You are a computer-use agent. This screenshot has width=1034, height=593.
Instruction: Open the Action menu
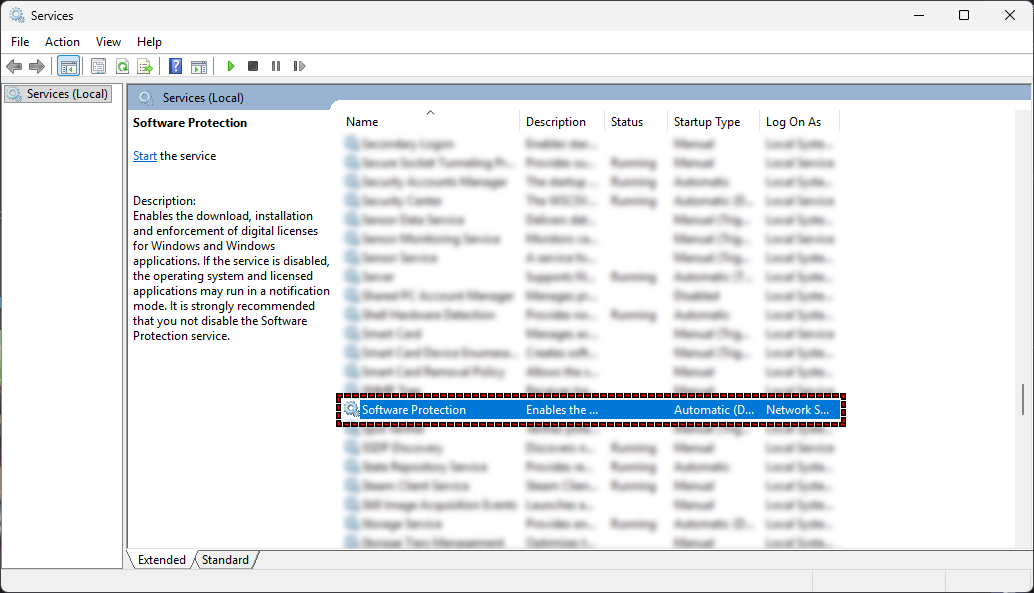pyautogui.click(x=62, y=42)
